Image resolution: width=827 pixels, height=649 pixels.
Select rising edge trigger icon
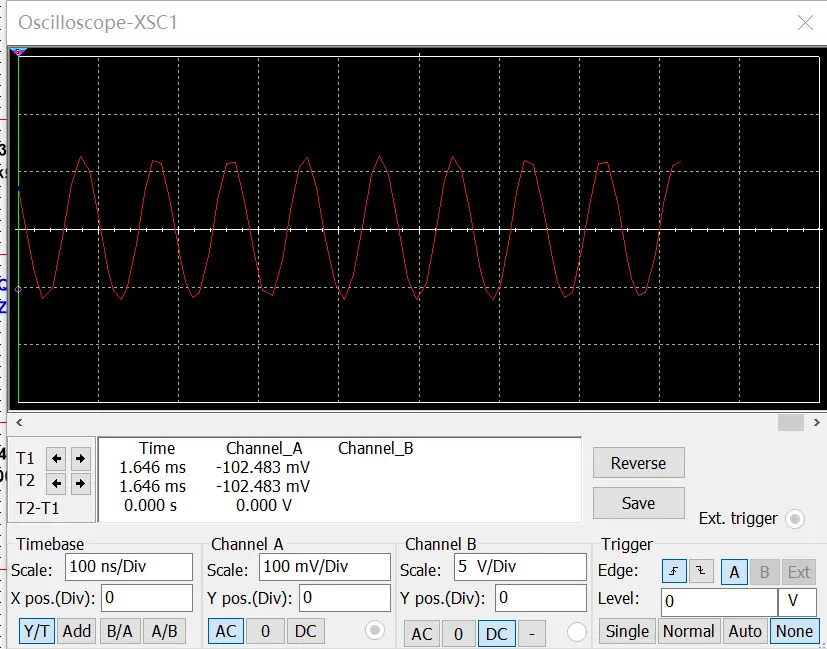pos(674,571)
